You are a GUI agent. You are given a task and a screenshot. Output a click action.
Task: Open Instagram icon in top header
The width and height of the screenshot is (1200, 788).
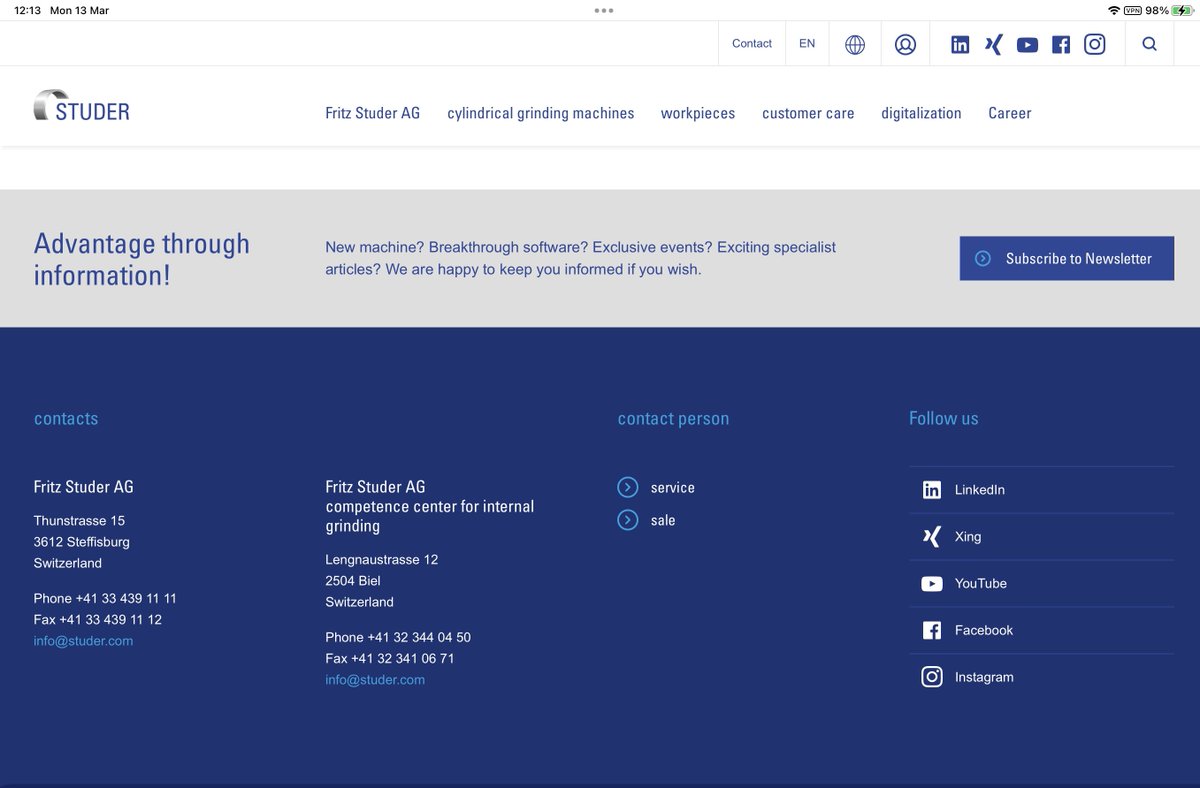point(1095,44)
